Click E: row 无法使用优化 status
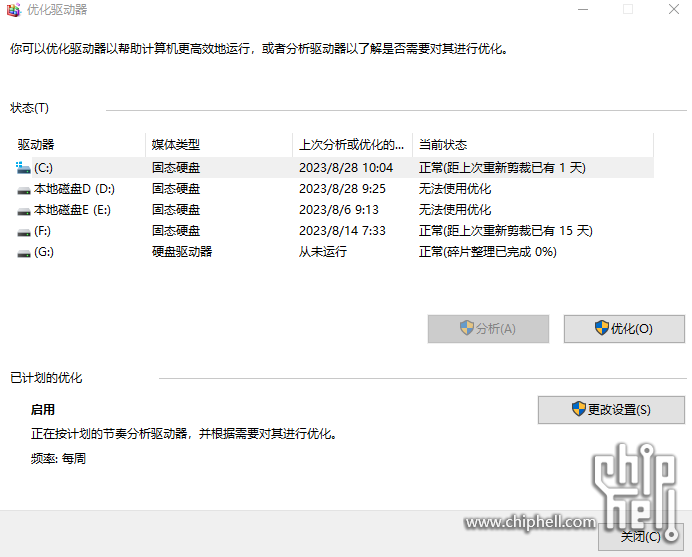The width and height of the screenshot is (692, 557). 455,210
